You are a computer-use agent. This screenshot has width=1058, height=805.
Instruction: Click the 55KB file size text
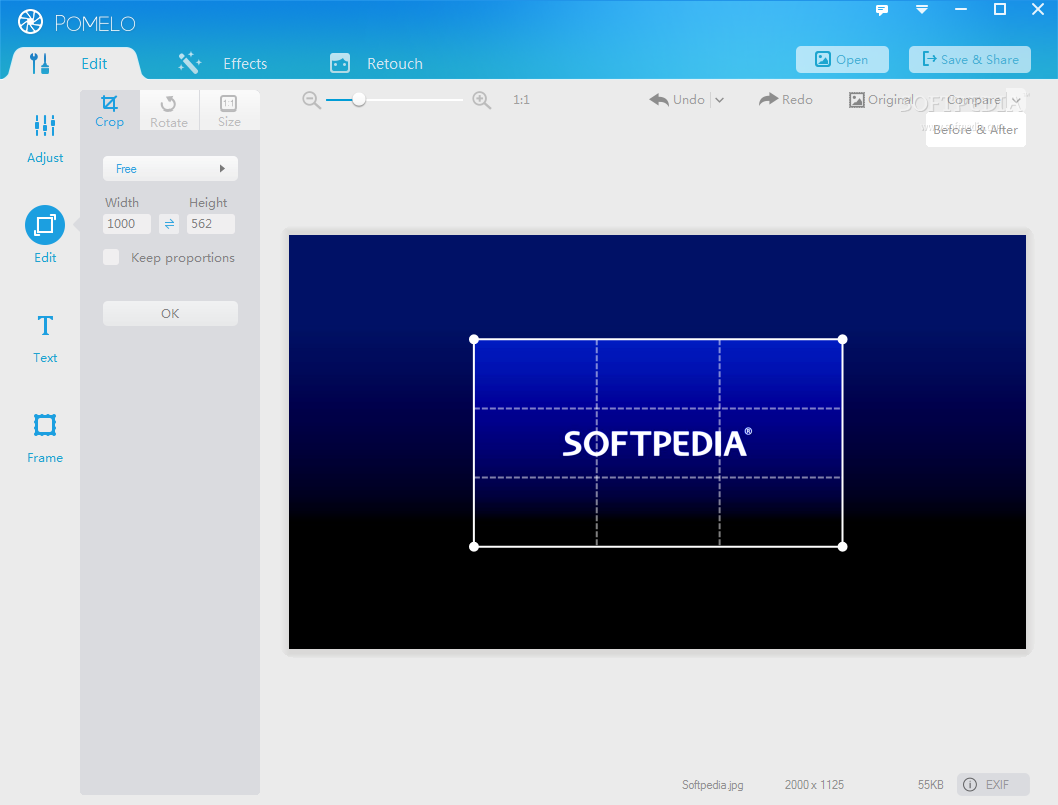pyautogui.click(x=930, y=785)
